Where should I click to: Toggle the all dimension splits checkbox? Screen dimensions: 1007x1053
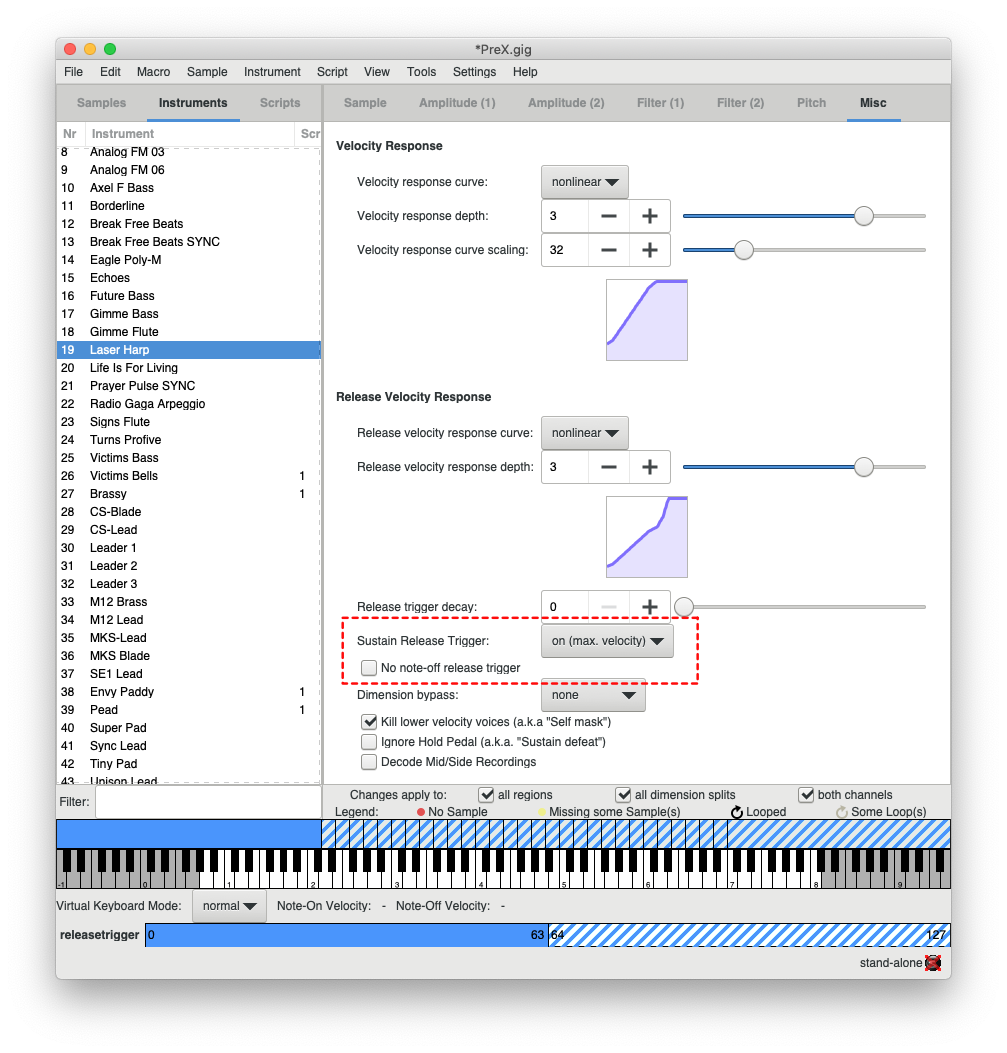[623, 795]
